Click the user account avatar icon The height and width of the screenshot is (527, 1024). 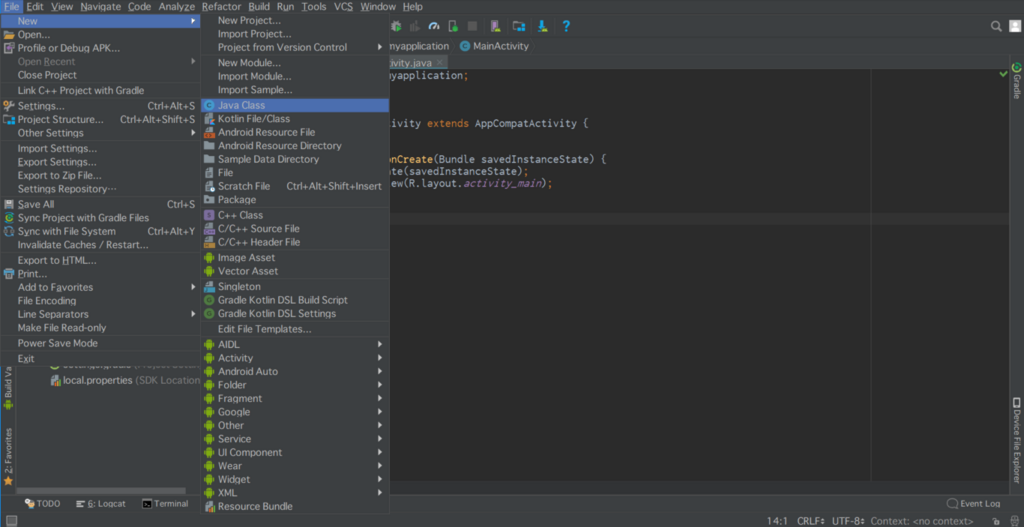pyautogui.click(x=1014, y=26)
